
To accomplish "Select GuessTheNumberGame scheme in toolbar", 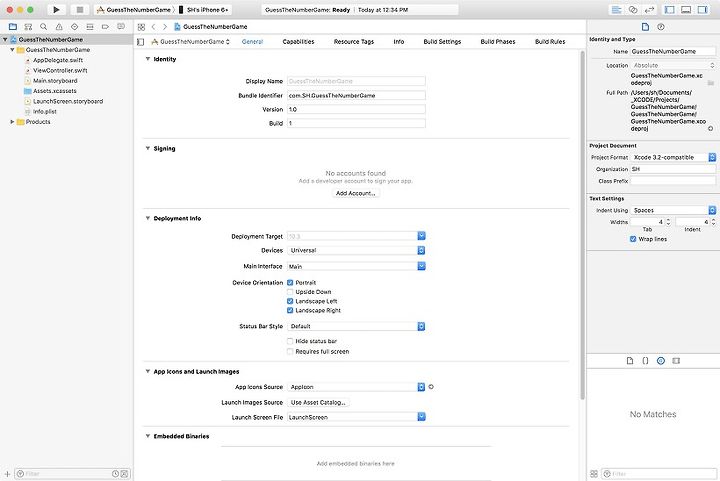I will [134, 10].
